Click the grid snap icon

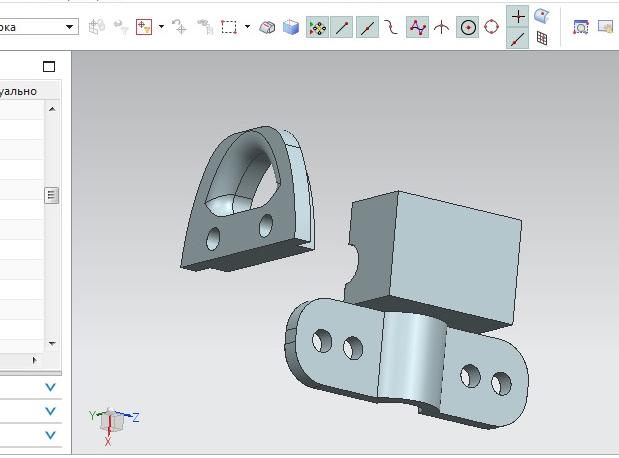(x=542, y=39)
